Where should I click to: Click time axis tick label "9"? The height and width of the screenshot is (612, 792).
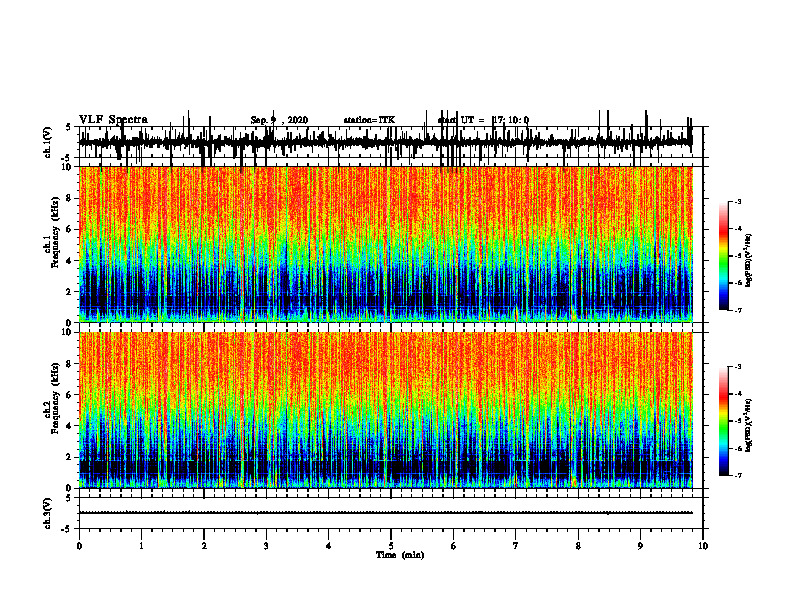[x=640, y=546]
